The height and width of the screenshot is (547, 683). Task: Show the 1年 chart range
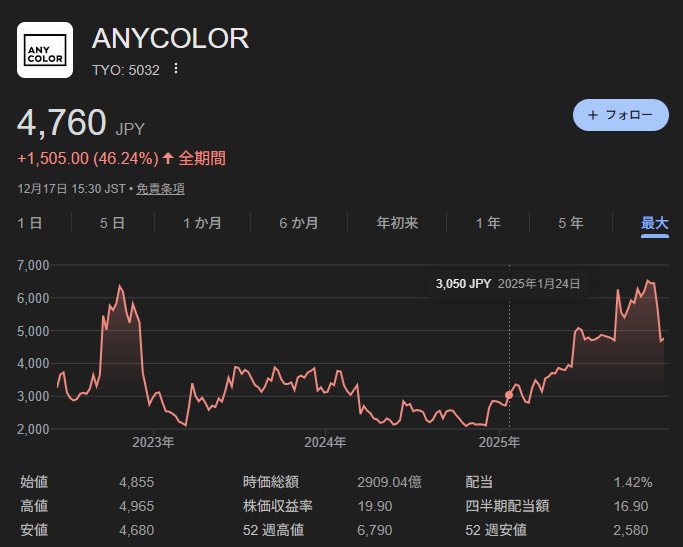488,223
